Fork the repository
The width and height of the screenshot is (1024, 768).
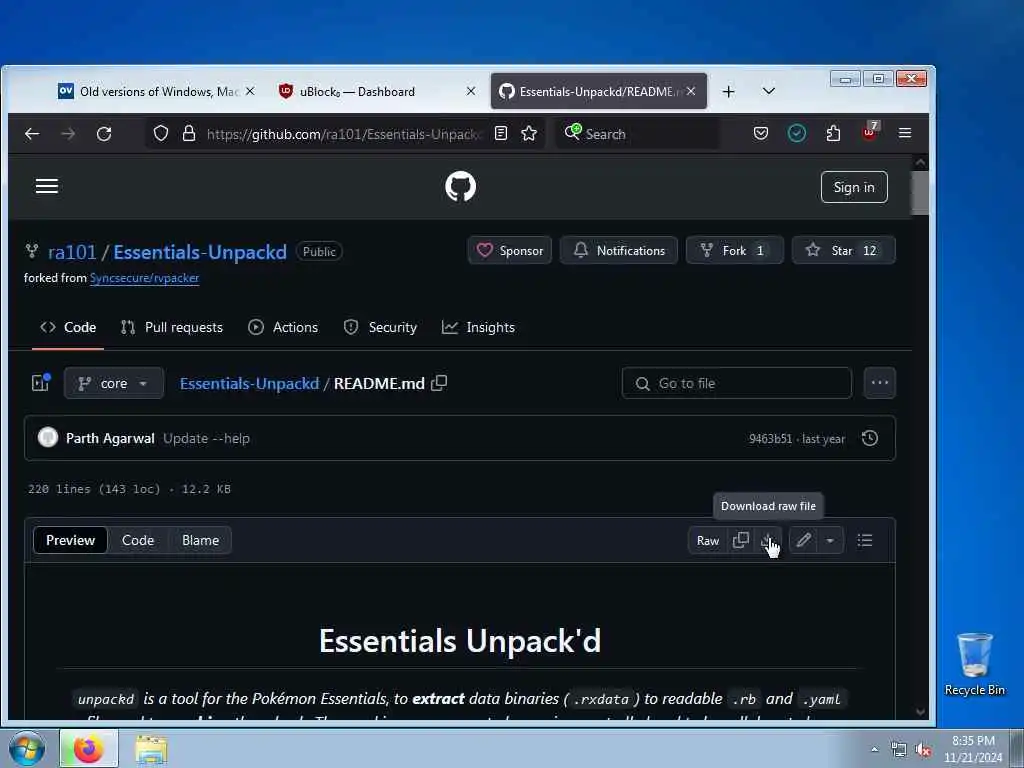coord(734,251)
